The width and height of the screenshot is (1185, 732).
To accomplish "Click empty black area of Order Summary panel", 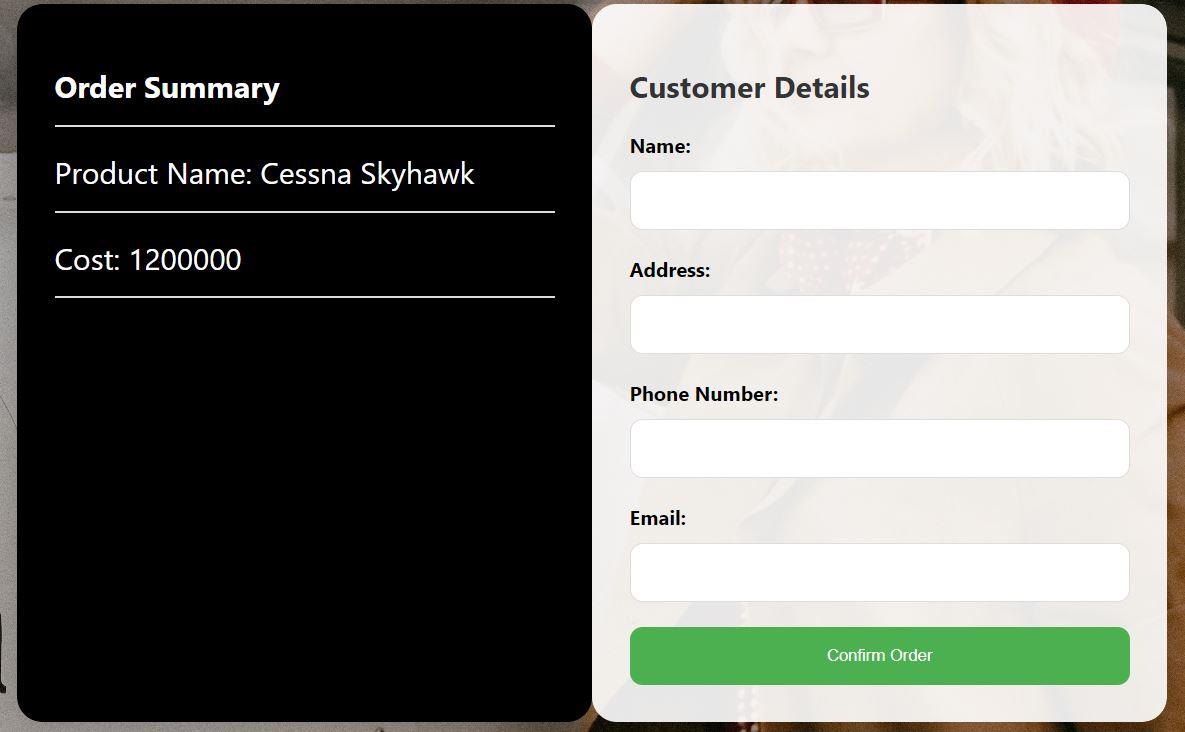I will (305, 506).
